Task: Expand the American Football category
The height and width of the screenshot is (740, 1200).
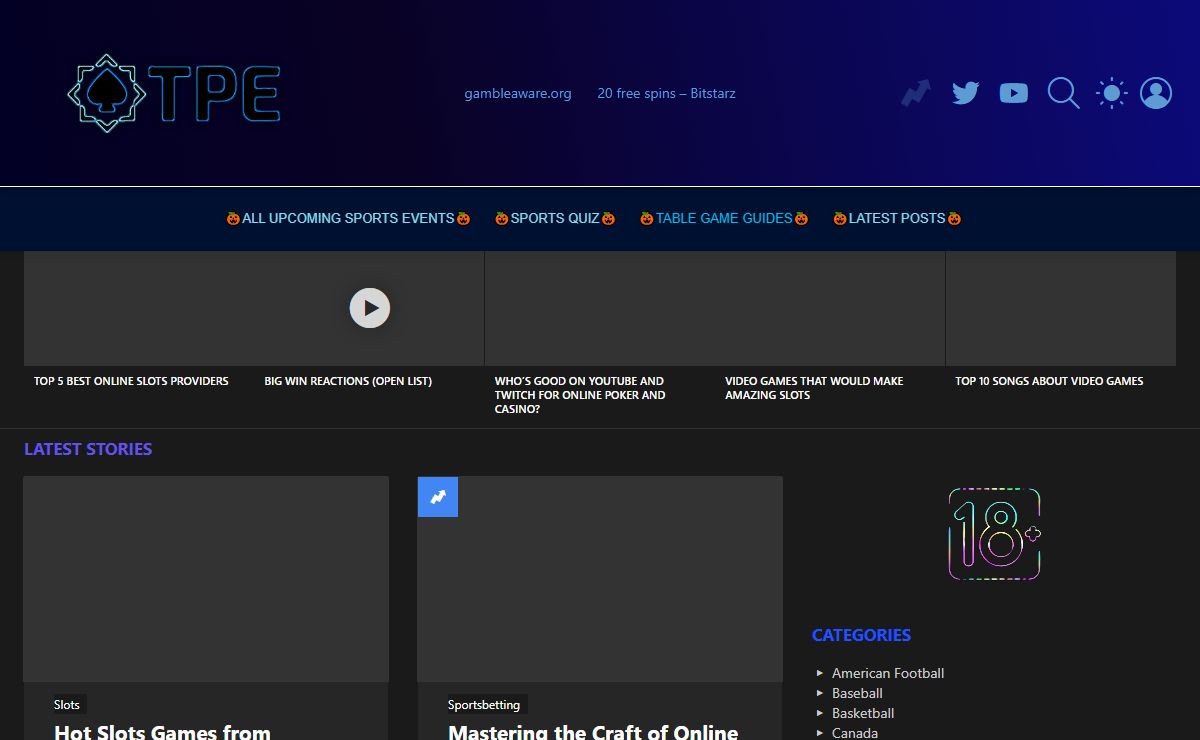Action: click(887, 673)
